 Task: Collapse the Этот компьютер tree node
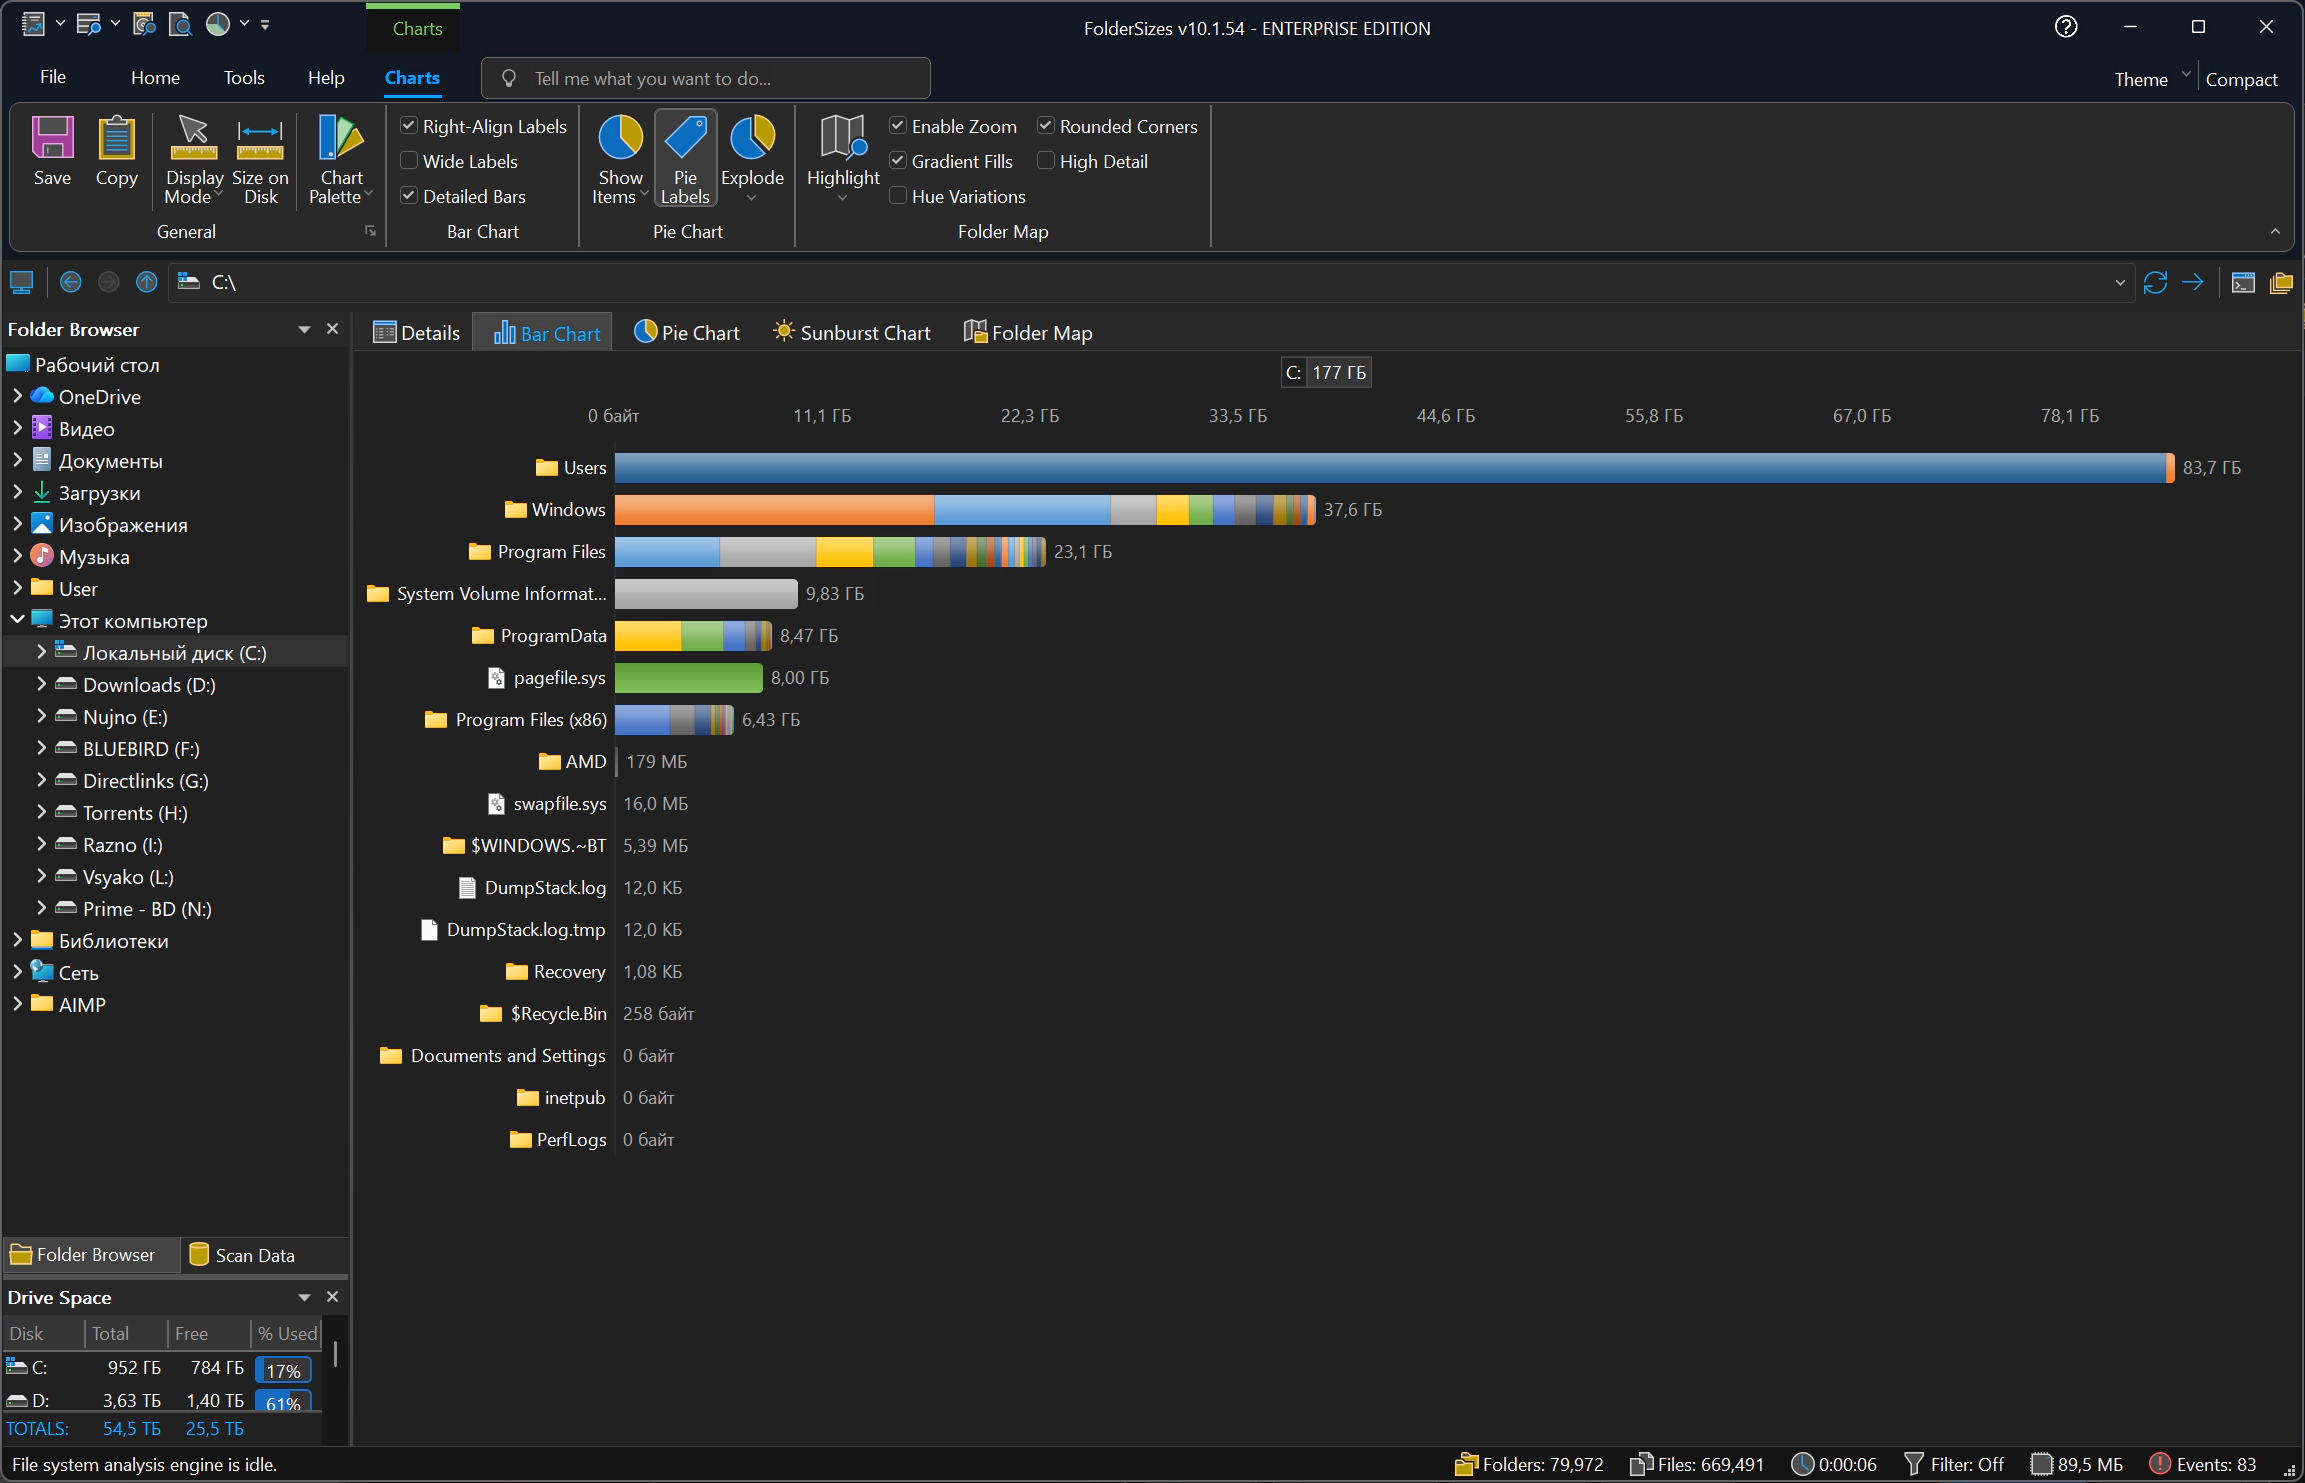(x=17, y=620)
